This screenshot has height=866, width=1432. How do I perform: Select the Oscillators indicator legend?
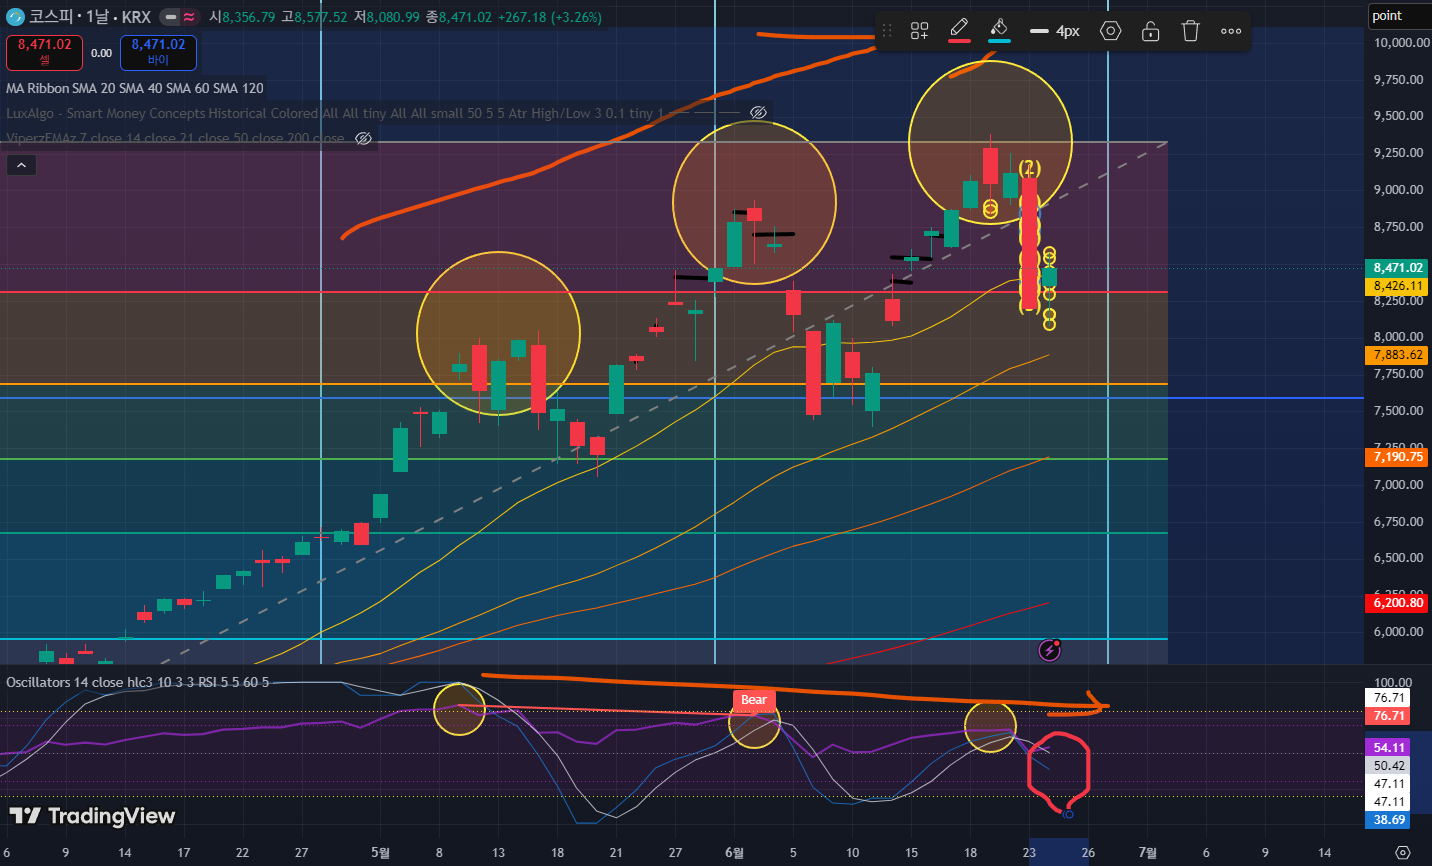pyautogui.click(x=137, y=682)
